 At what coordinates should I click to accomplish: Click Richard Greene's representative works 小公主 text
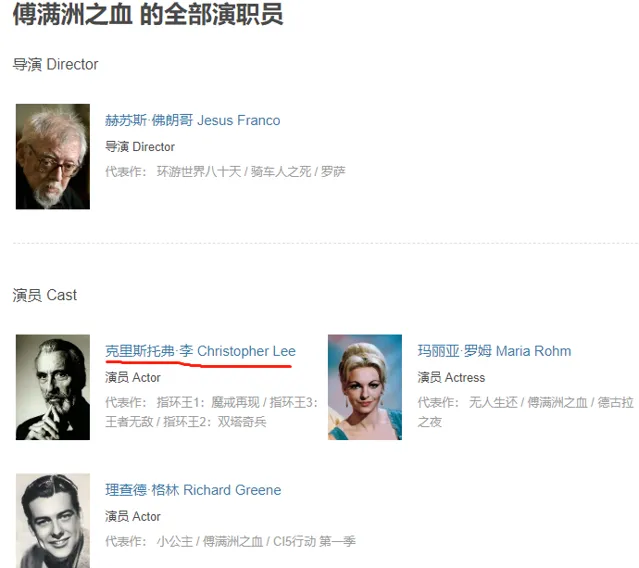click(x=174, y=542)
